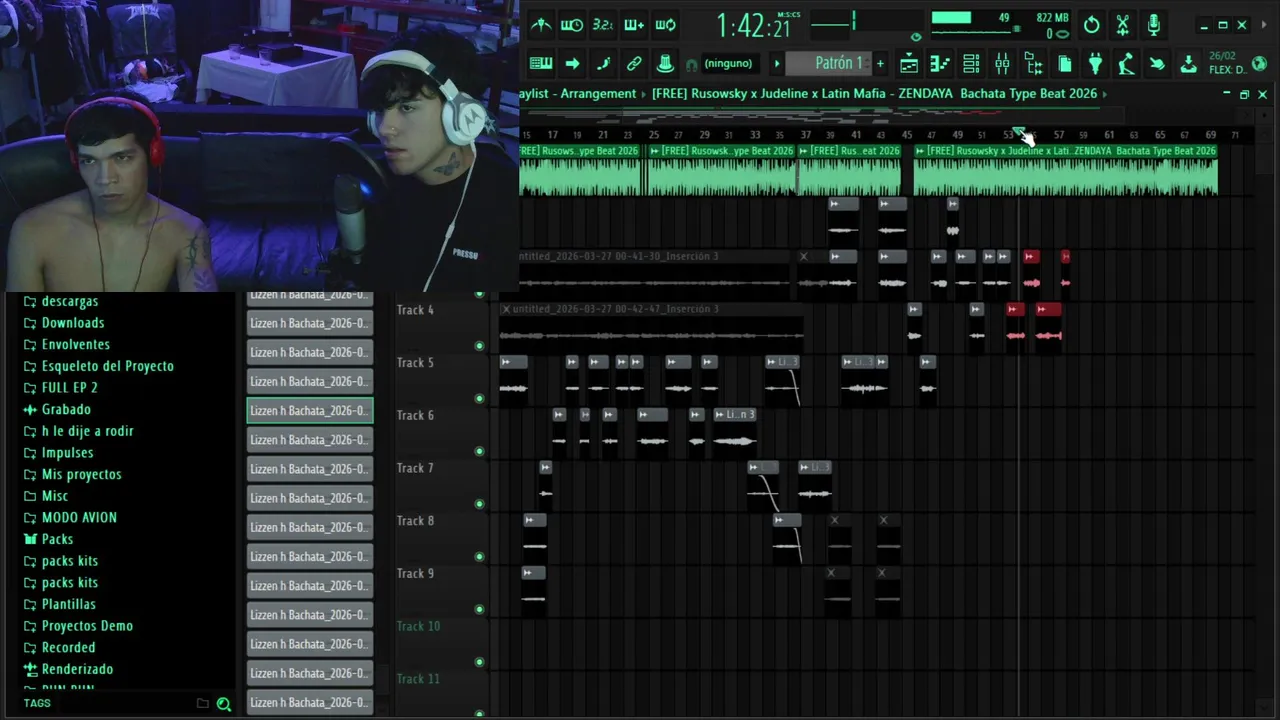Open the Channel rack view icon
This screenshot has width=1280, height=720.
click(971, 64)
